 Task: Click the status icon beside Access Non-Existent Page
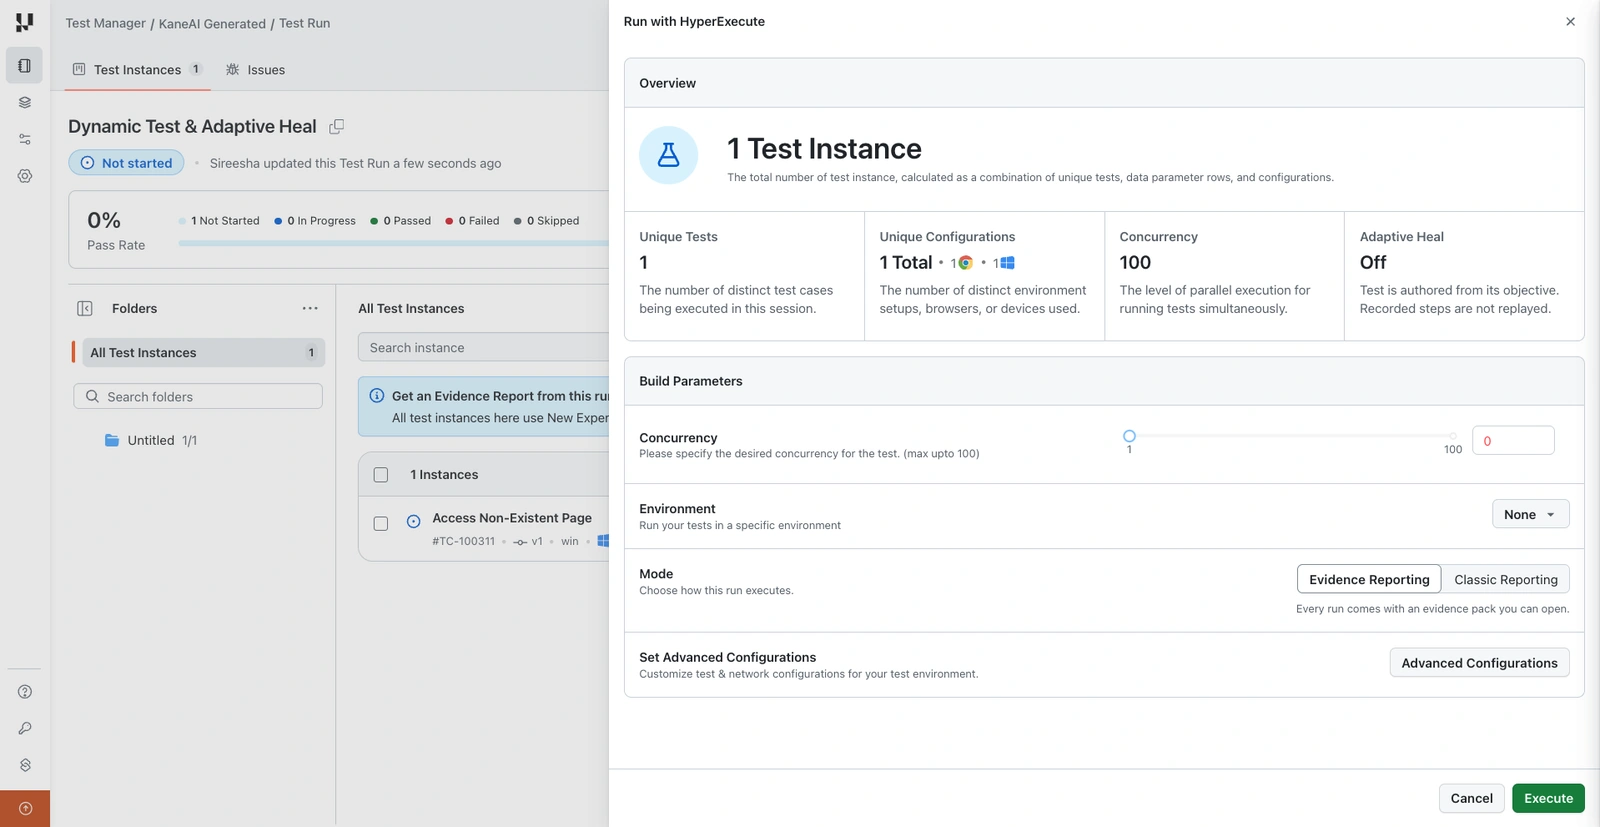click(x=413, y=521)
